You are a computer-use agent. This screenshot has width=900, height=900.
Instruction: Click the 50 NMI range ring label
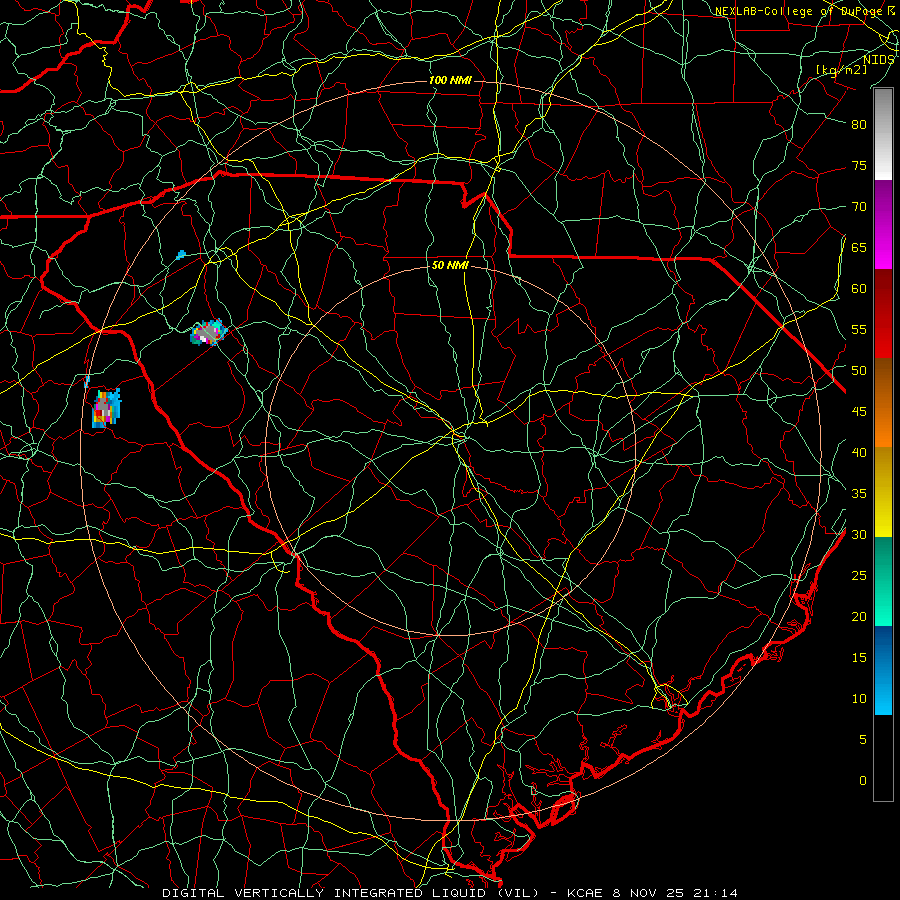coord(451,265)
